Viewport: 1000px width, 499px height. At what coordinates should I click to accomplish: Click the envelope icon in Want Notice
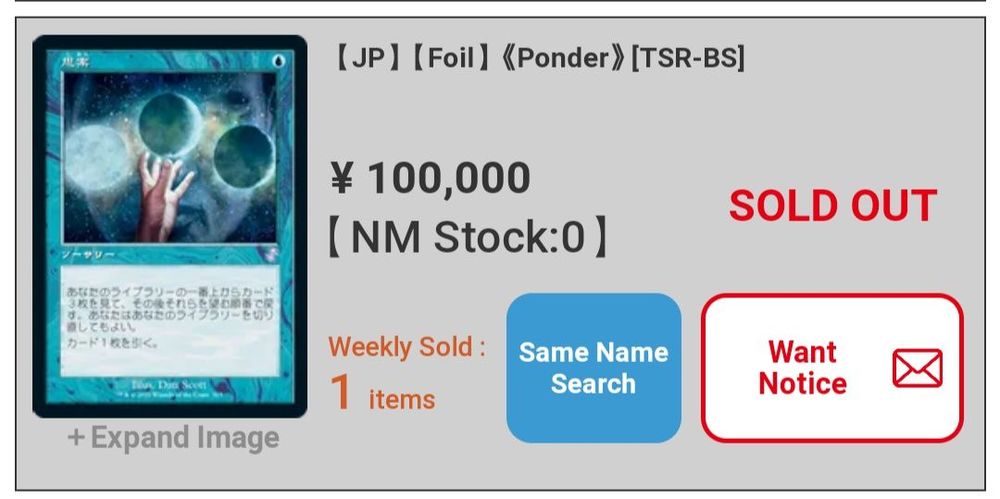point(917,368)
